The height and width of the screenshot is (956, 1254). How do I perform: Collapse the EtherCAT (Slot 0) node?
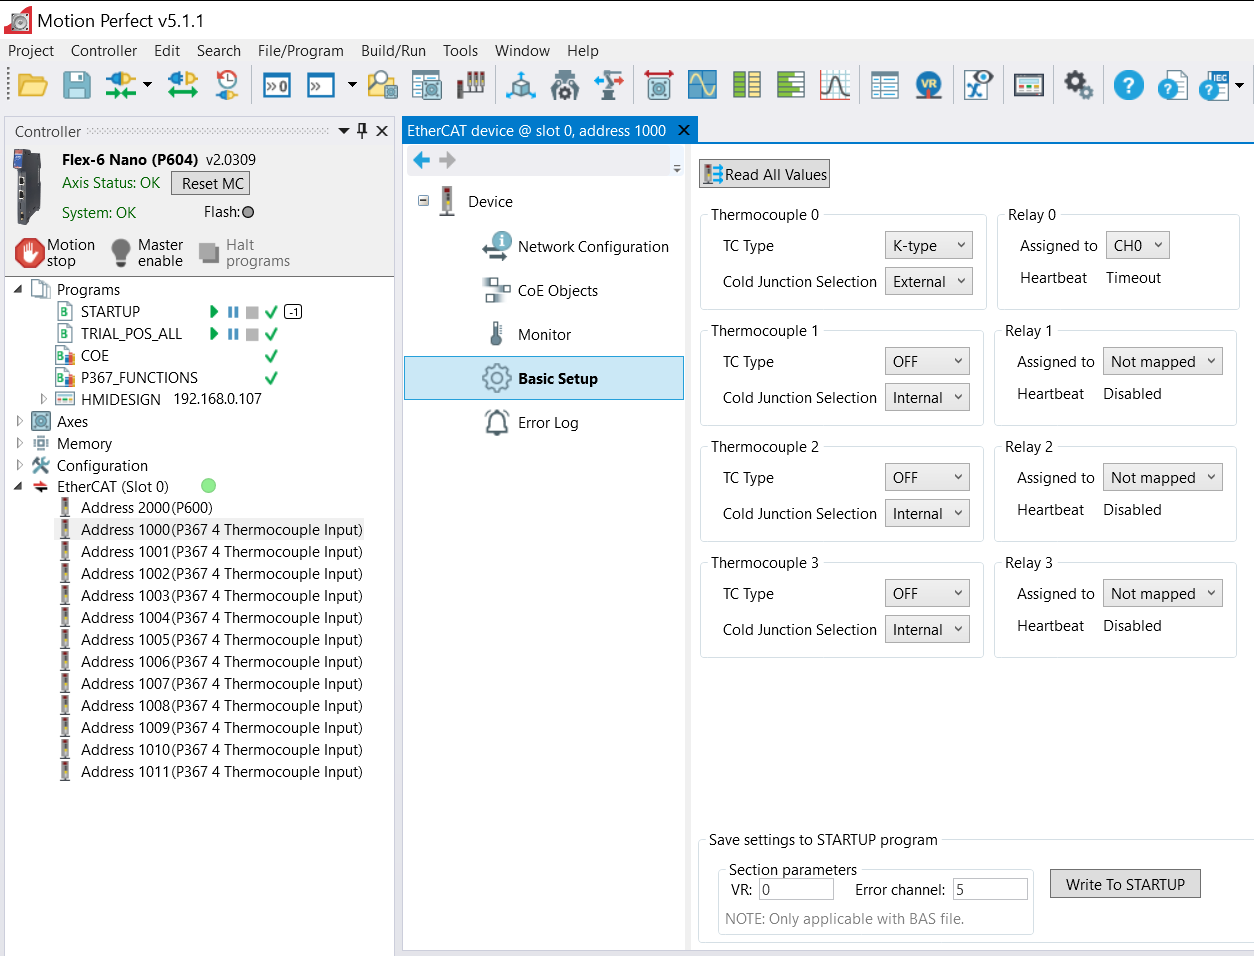18,487
